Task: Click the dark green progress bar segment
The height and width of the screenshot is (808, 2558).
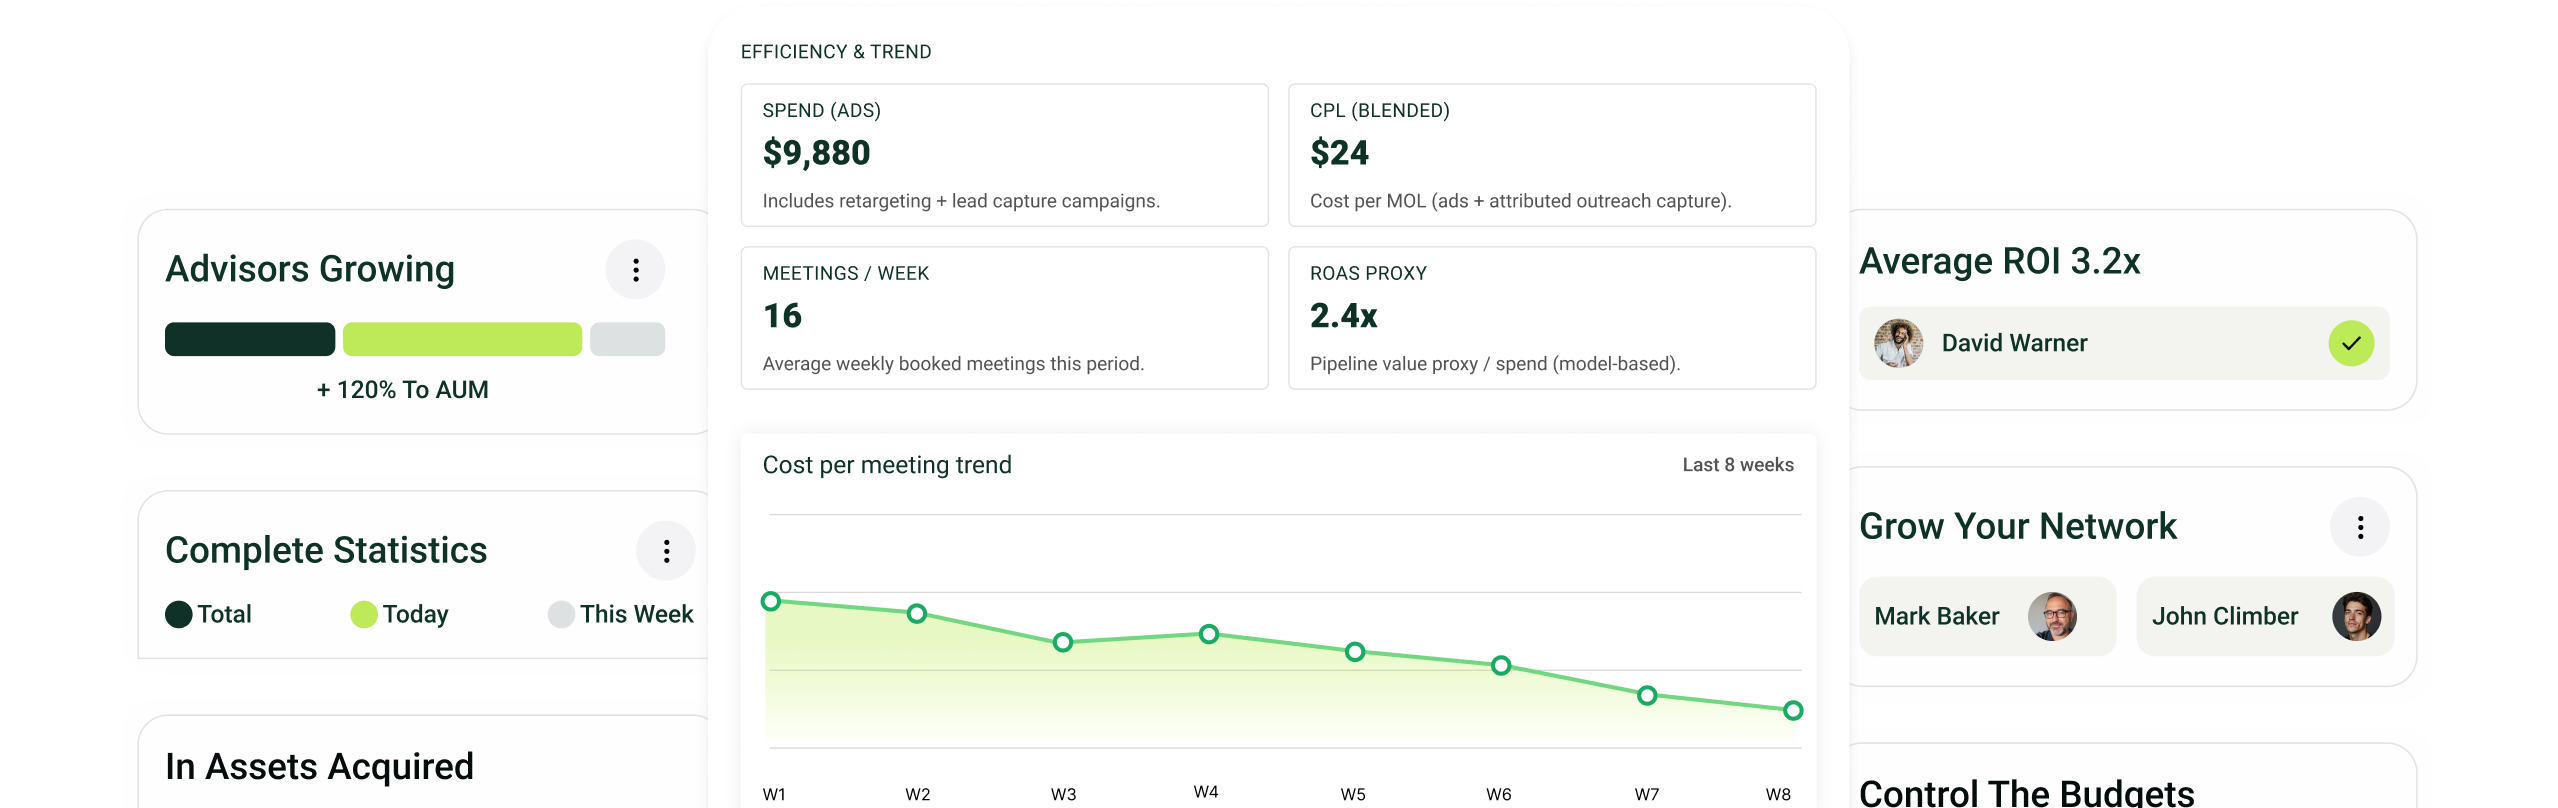Action: click(x=250, y=339)
